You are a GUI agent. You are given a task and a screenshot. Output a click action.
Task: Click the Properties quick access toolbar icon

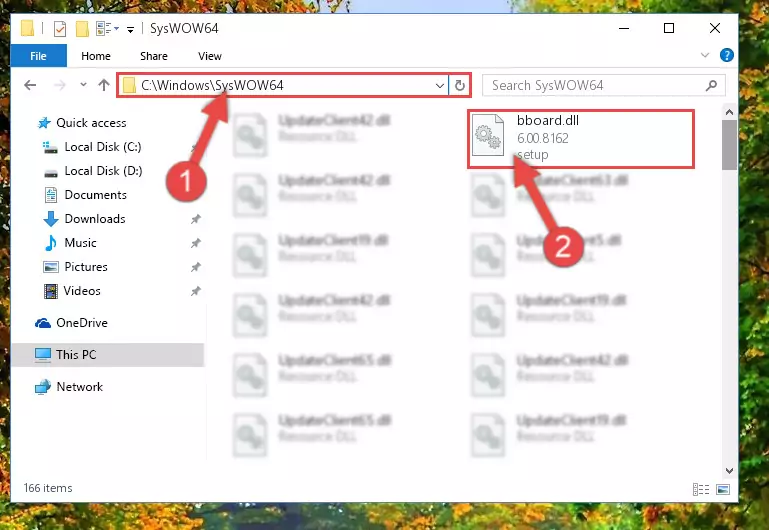tap(60, 29)
